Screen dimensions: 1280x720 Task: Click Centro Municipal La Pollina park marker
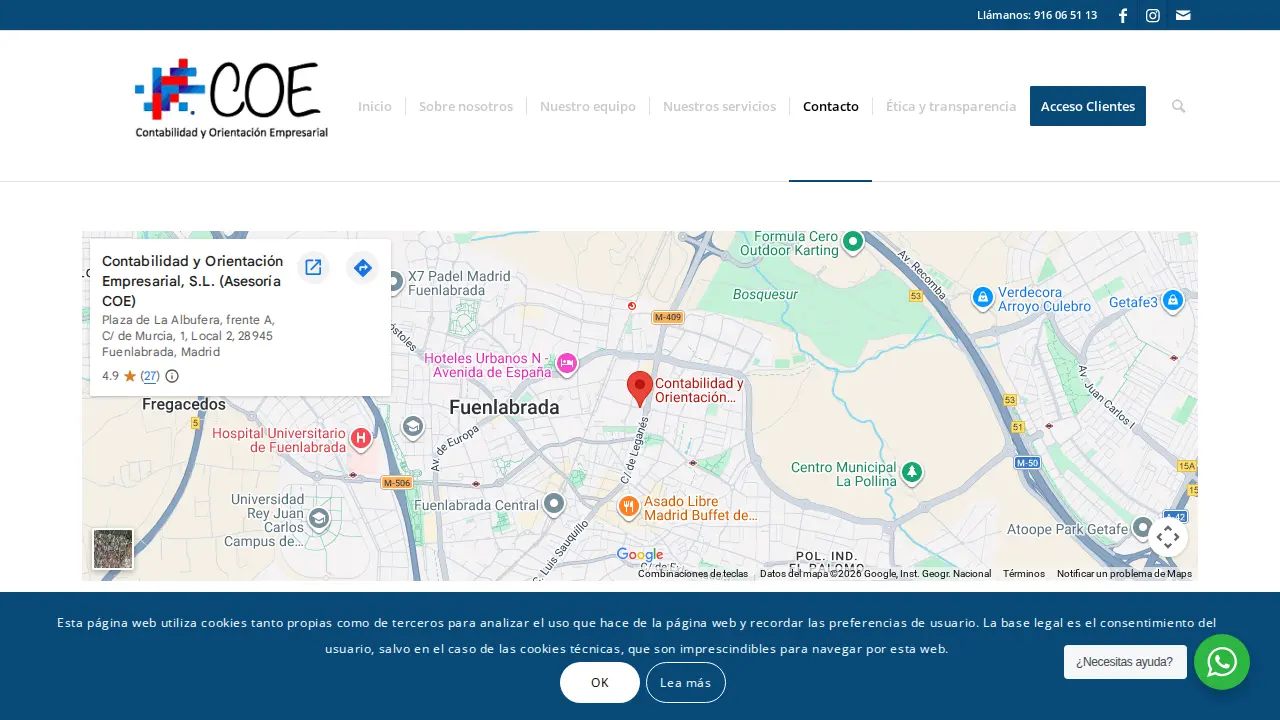coord(911,472)
